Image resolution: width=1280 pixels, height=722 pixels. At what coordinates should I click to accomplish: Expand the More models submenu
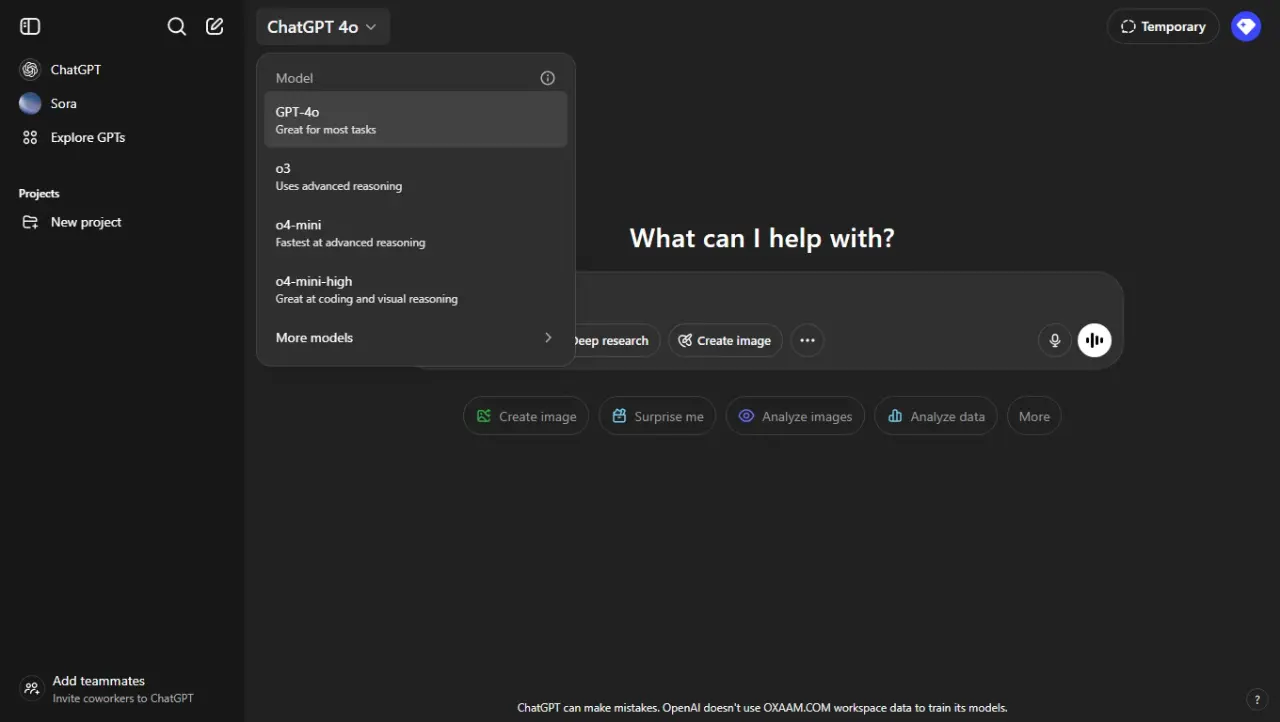(415, 338)
